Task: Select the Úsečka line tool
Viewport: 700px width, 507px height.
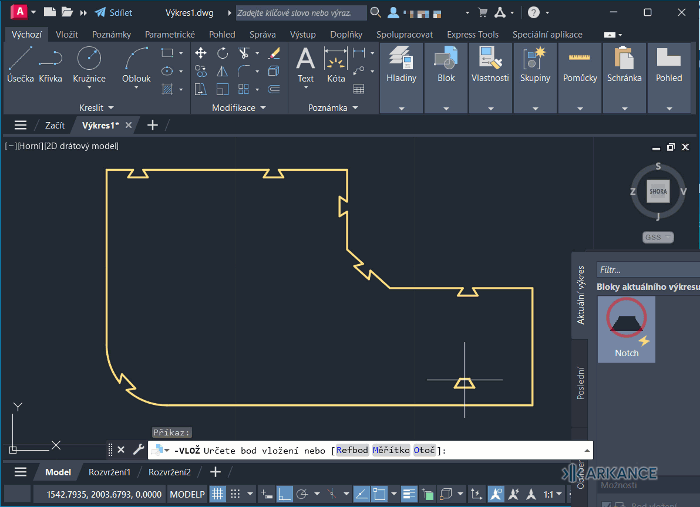Action: (x=21, y=65)
